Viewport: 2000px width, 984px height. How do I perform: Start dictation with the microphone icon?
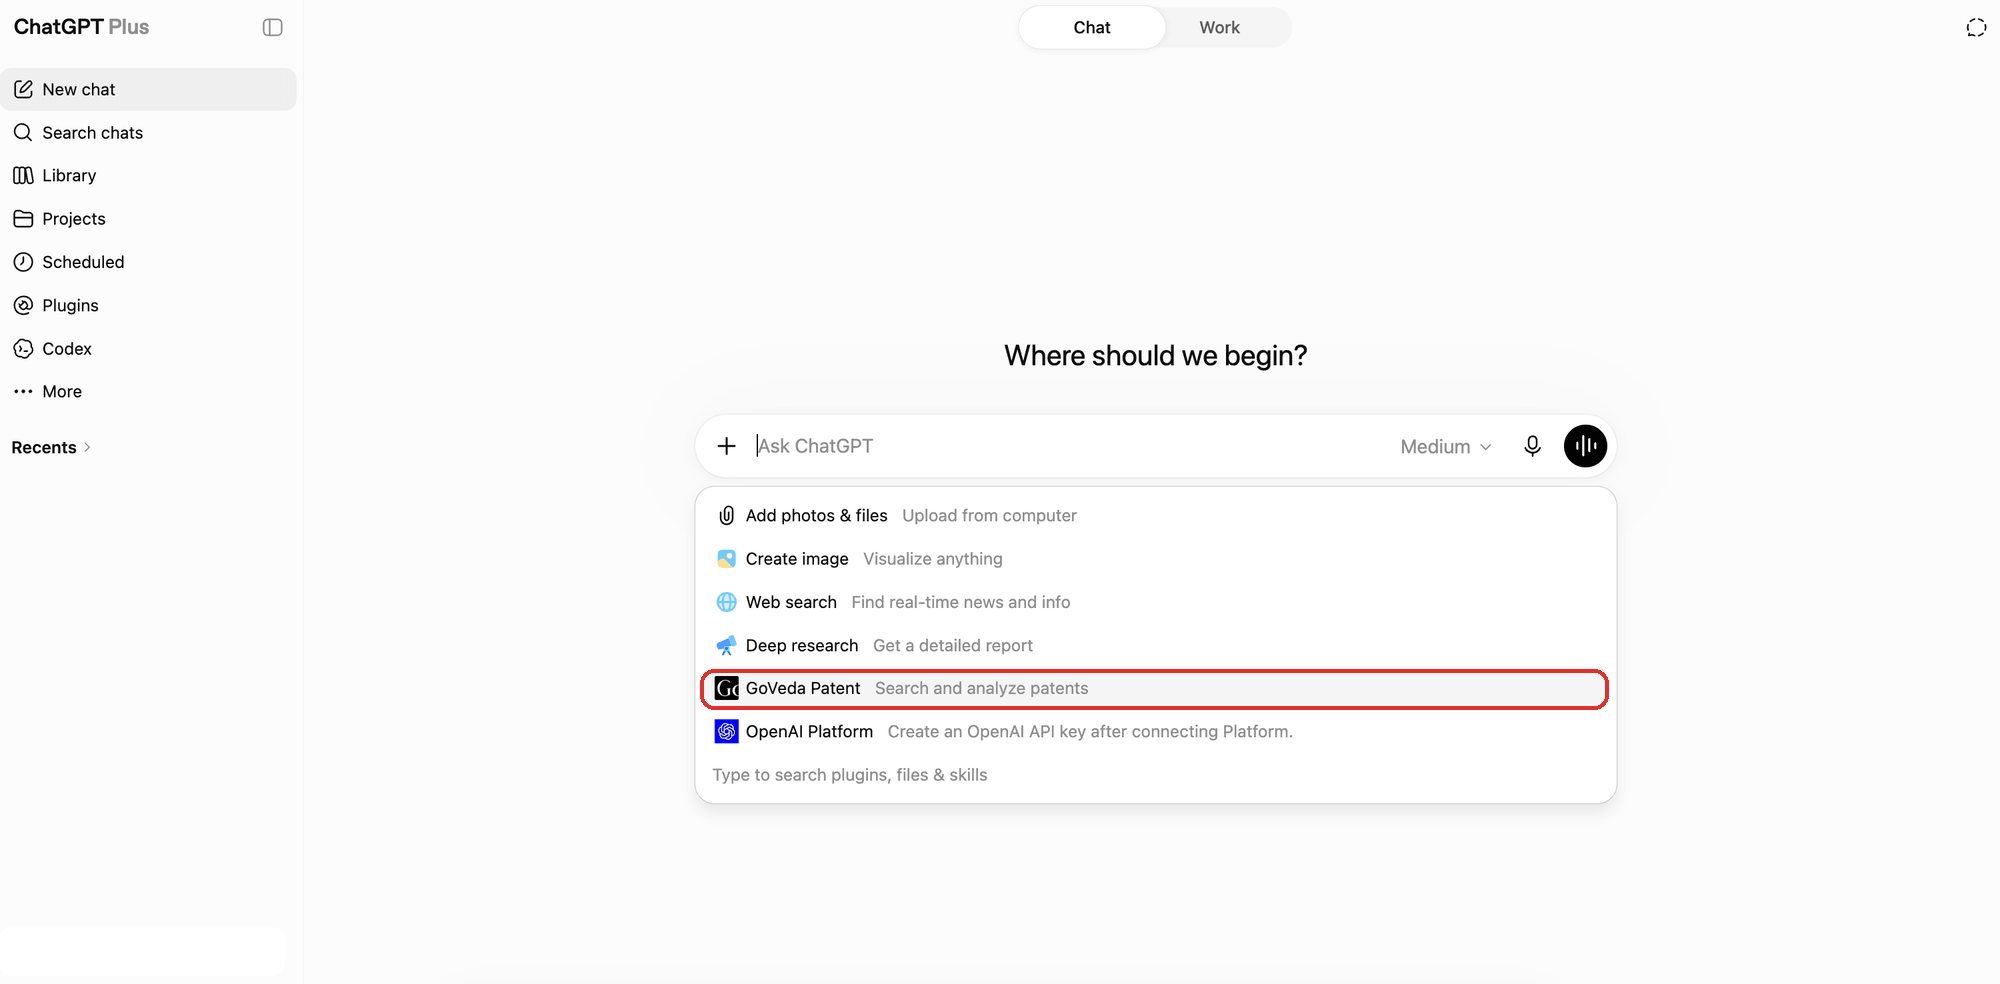1532,446
